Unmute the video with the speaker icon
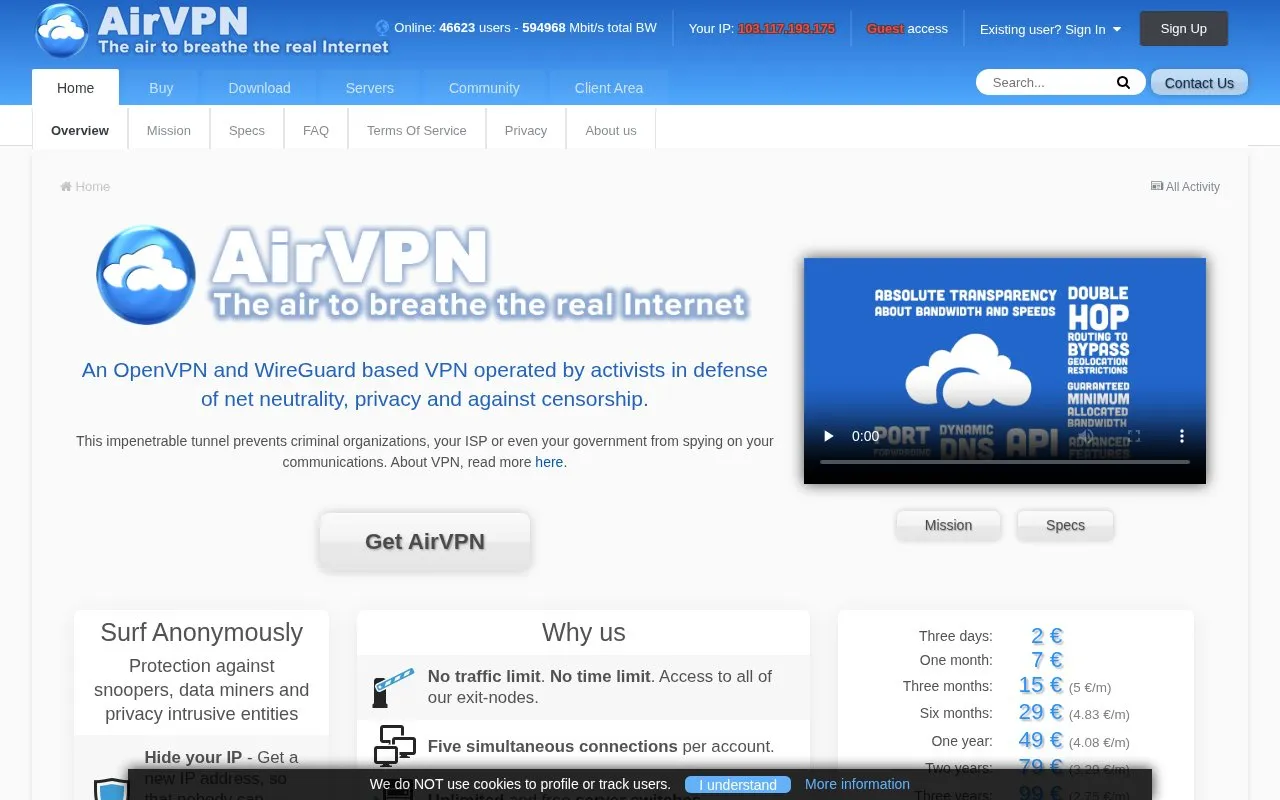The width and height of the screenshot is (1280, 800). pos(1086,436)
